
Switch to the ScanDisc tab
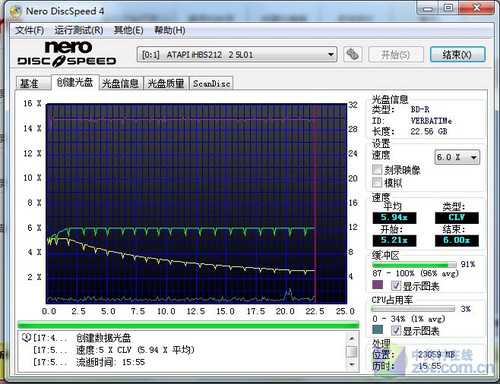point(211,83)
